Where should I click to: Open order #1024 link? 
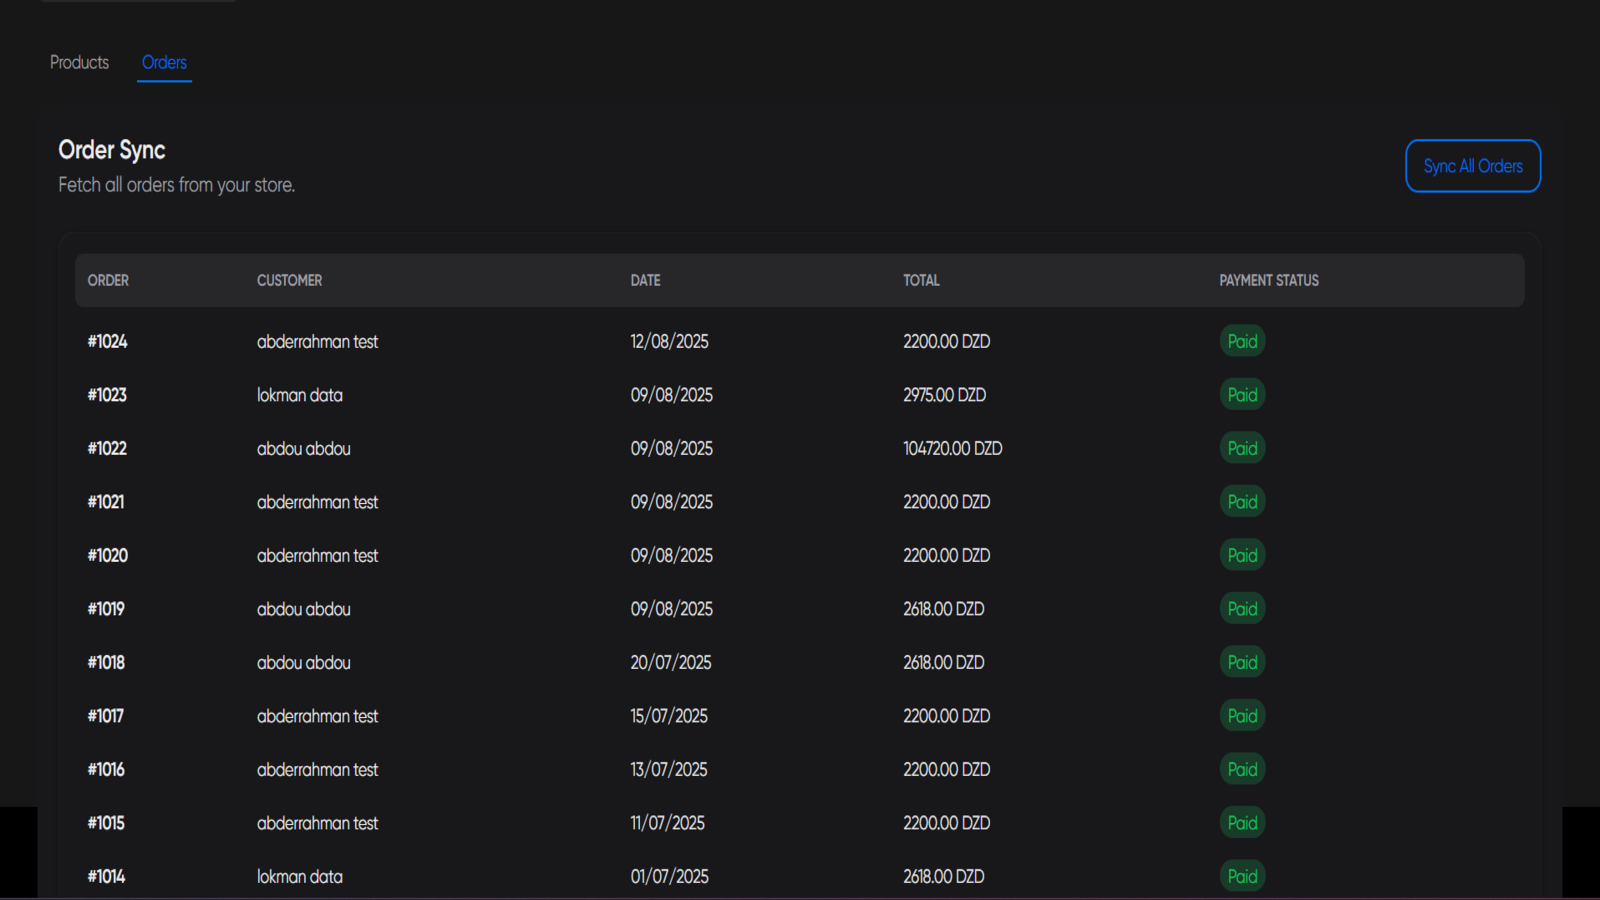(x=107, y=341)
